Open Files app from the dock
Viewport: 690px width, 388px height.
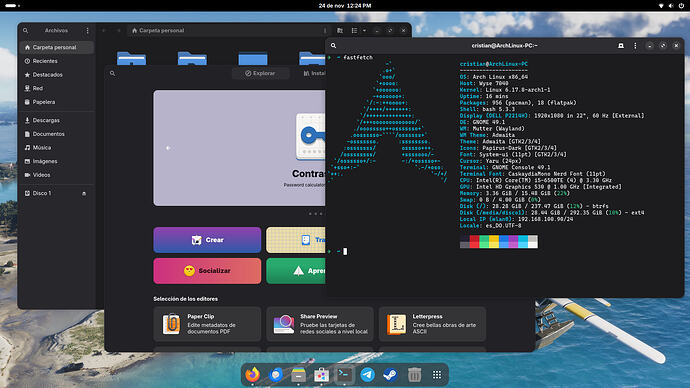tap(298, 374)
